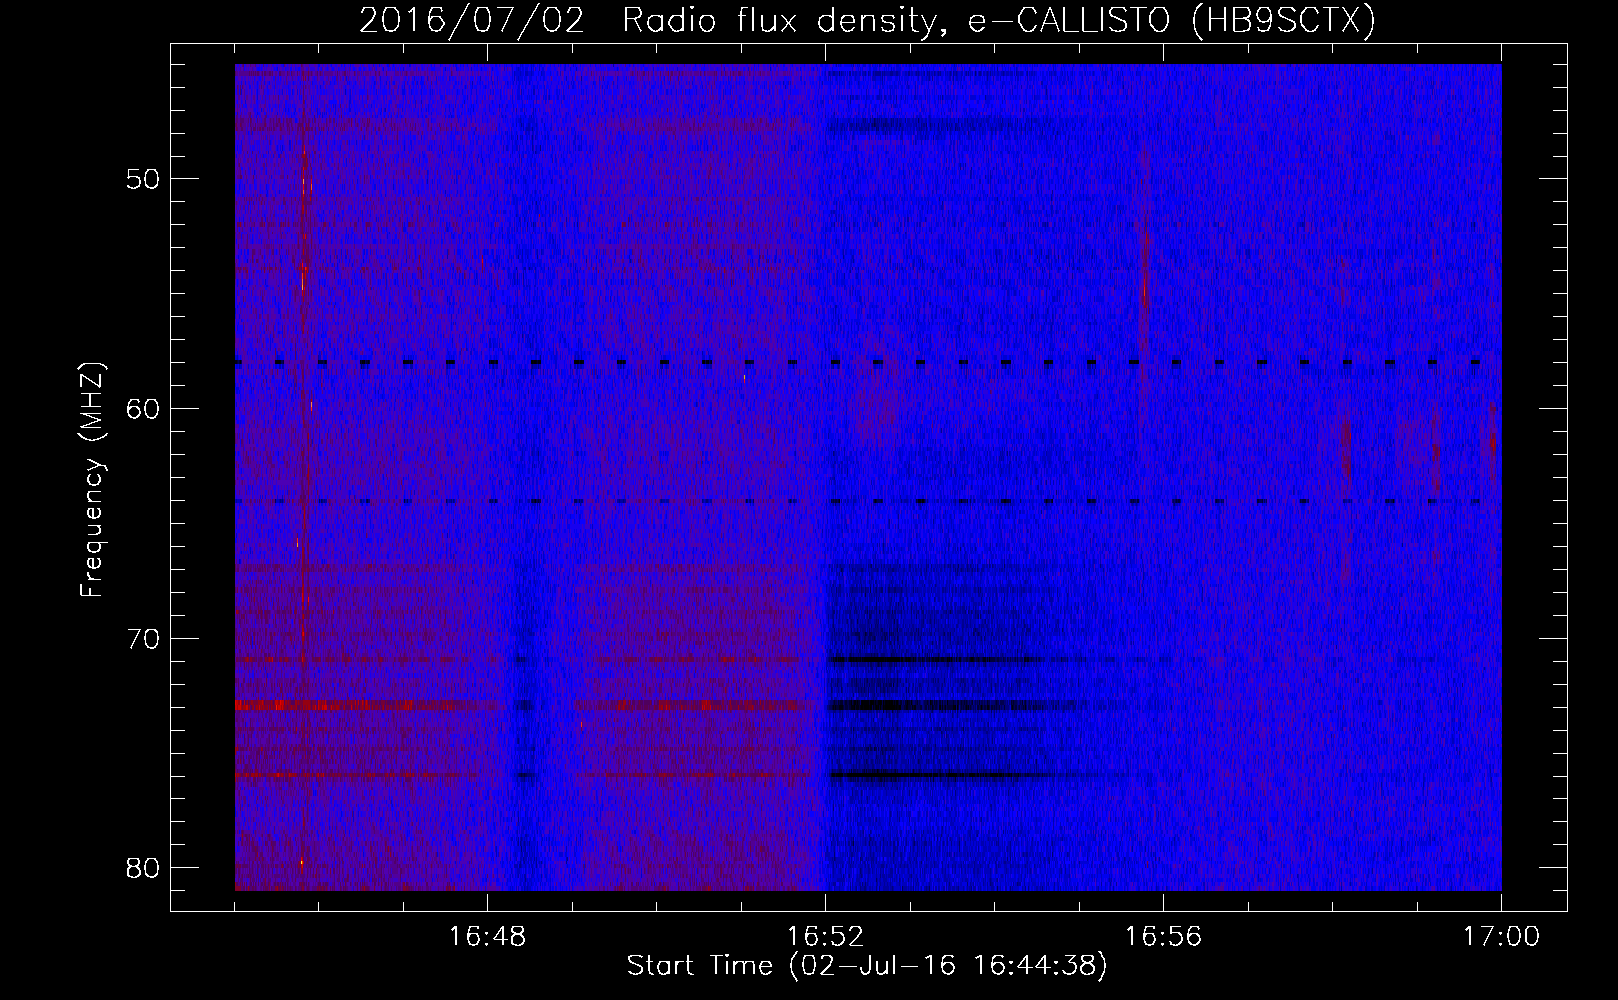Click the 70 MHz frequency tick label

[144, 639]
